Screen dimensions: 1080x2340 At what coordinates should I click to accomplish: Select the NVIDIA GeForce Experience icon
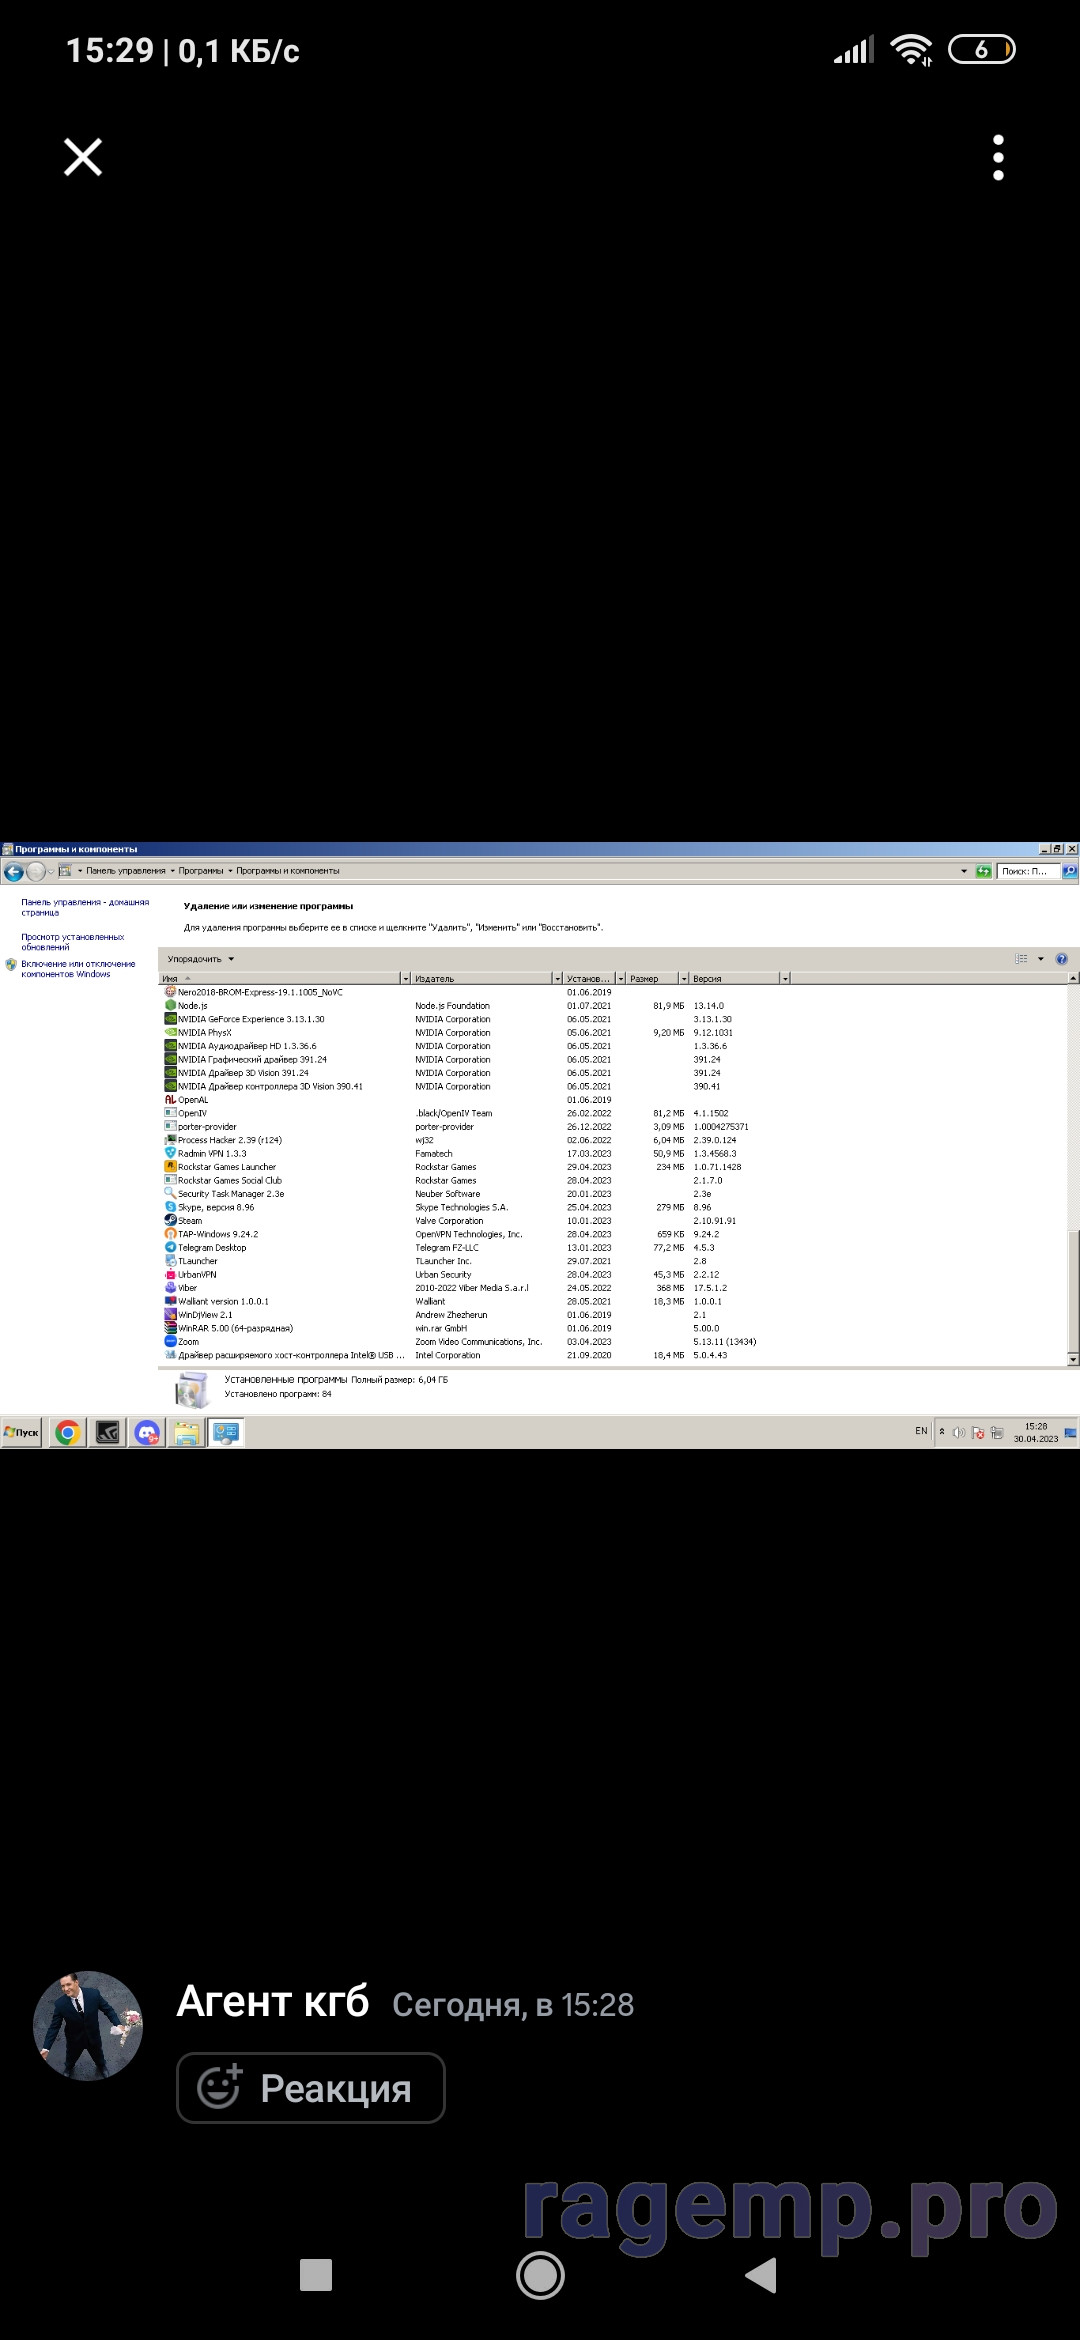170,1019
